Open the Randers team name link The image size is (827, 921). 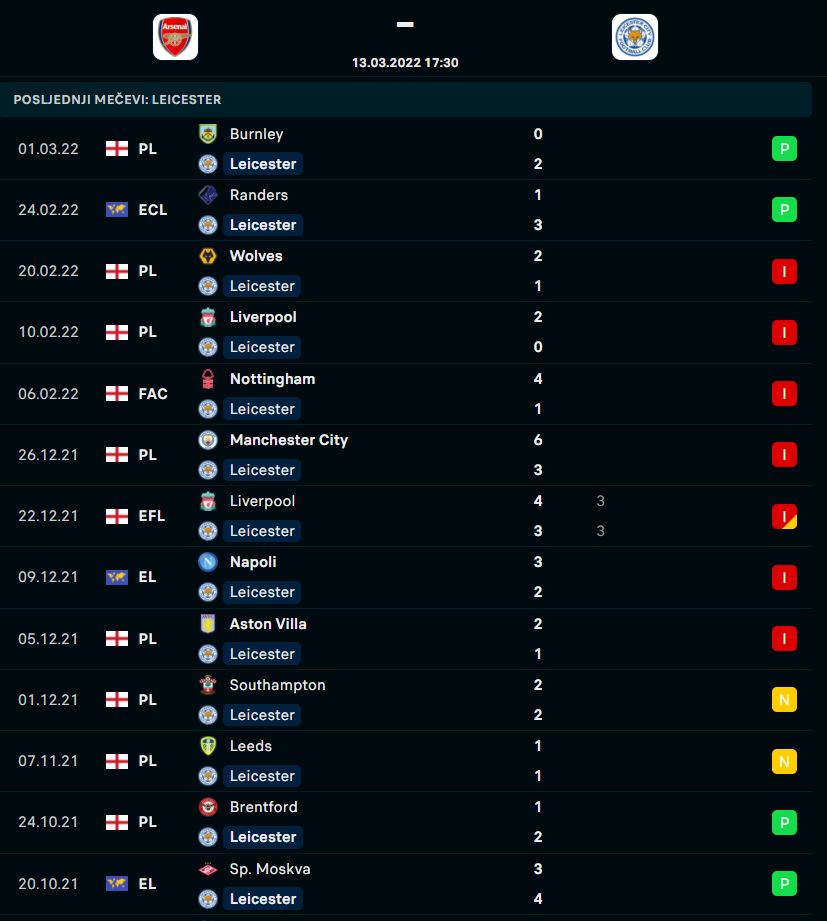(x=258, y=195)
